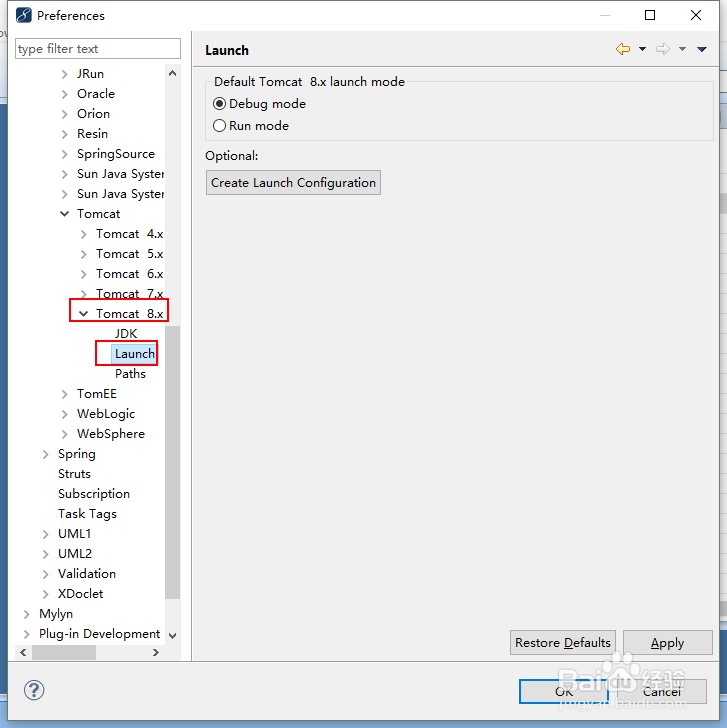Screen dimensions: 727x728
Task: Focus the type filter text field
Action: coord(97,49)
